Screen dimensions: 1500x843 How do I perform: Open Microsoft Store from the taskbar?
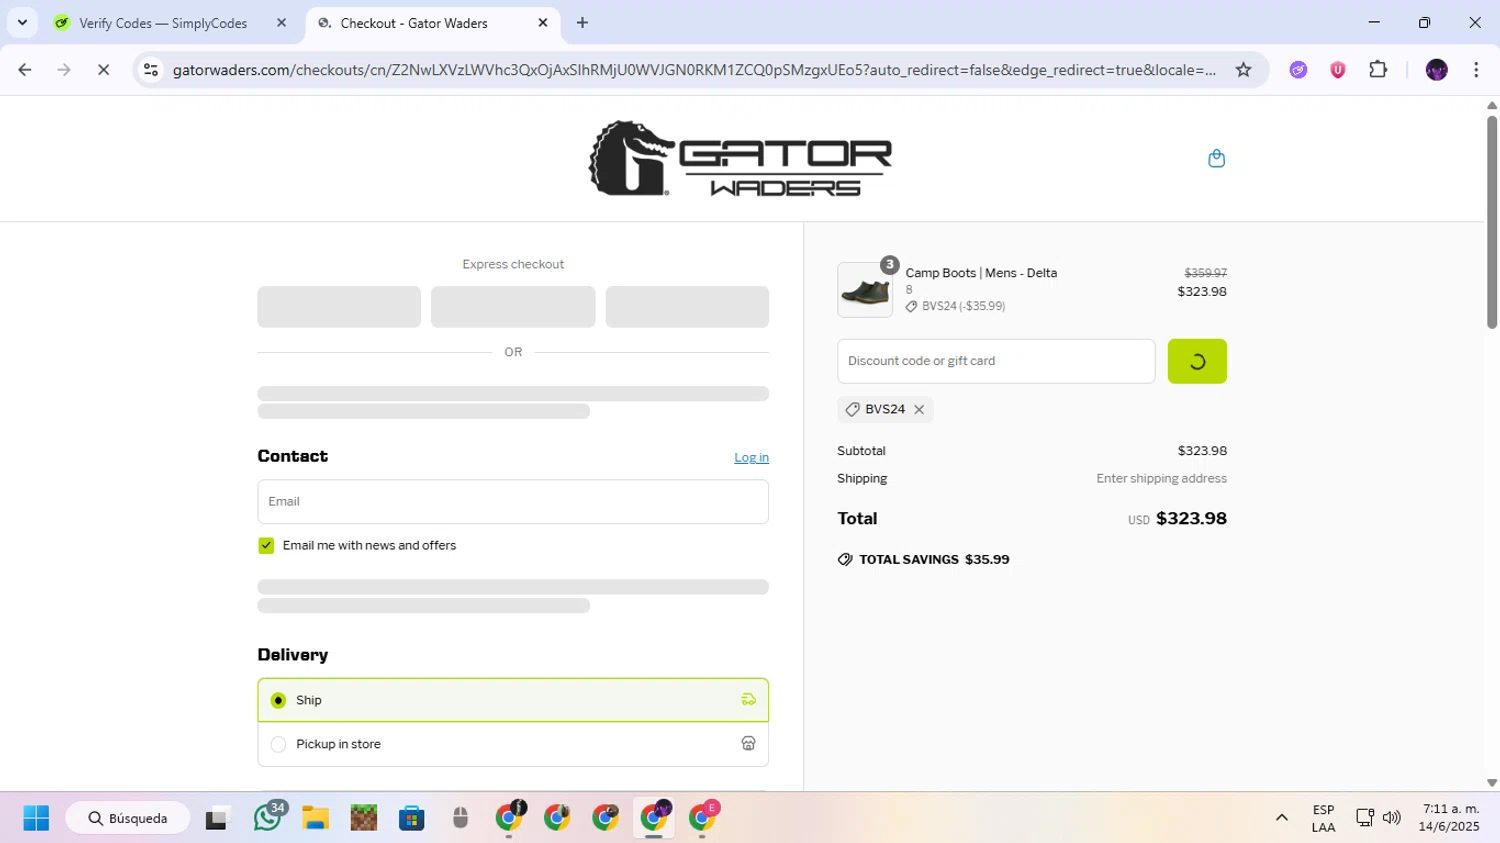click(412, 818)
